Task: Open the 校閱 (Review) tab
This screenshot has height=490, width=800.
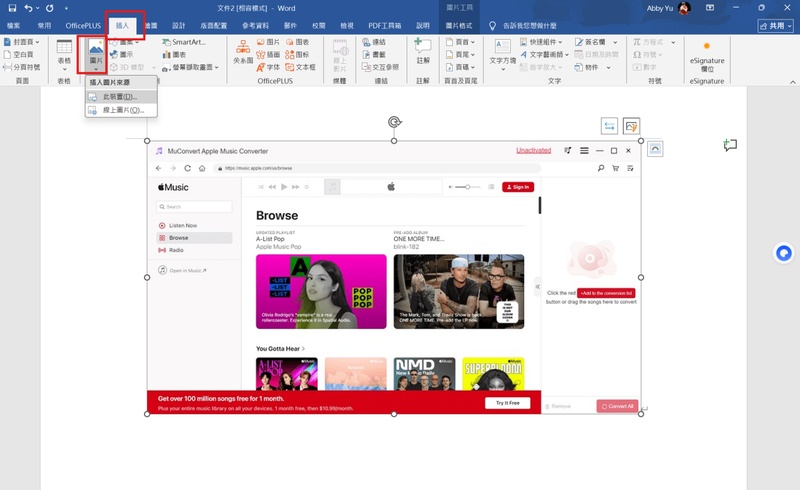Action: [319, 26]
